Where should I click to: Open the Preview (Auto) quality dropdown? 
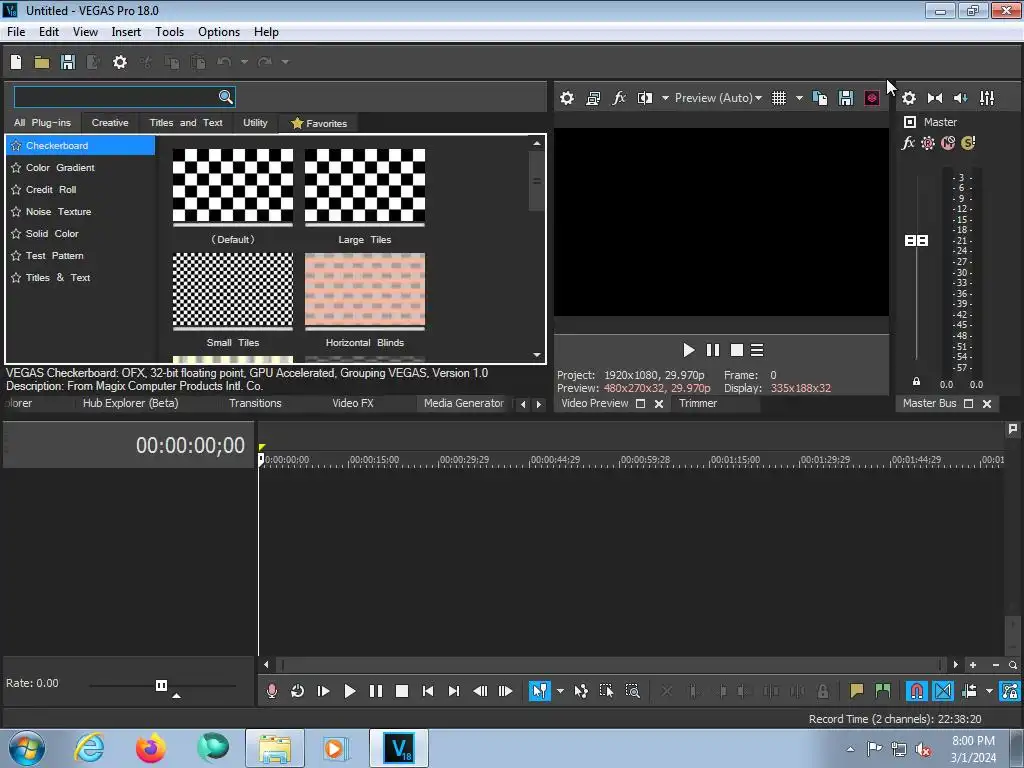pos(718,98)
